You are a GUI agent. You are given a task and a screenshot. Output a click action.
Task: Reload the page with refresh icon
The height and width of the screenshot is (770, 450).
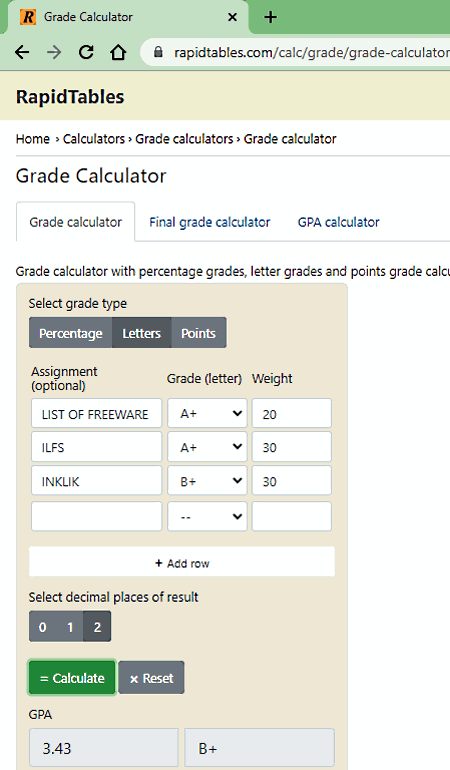pyautogui.click(x=86, y=52)
